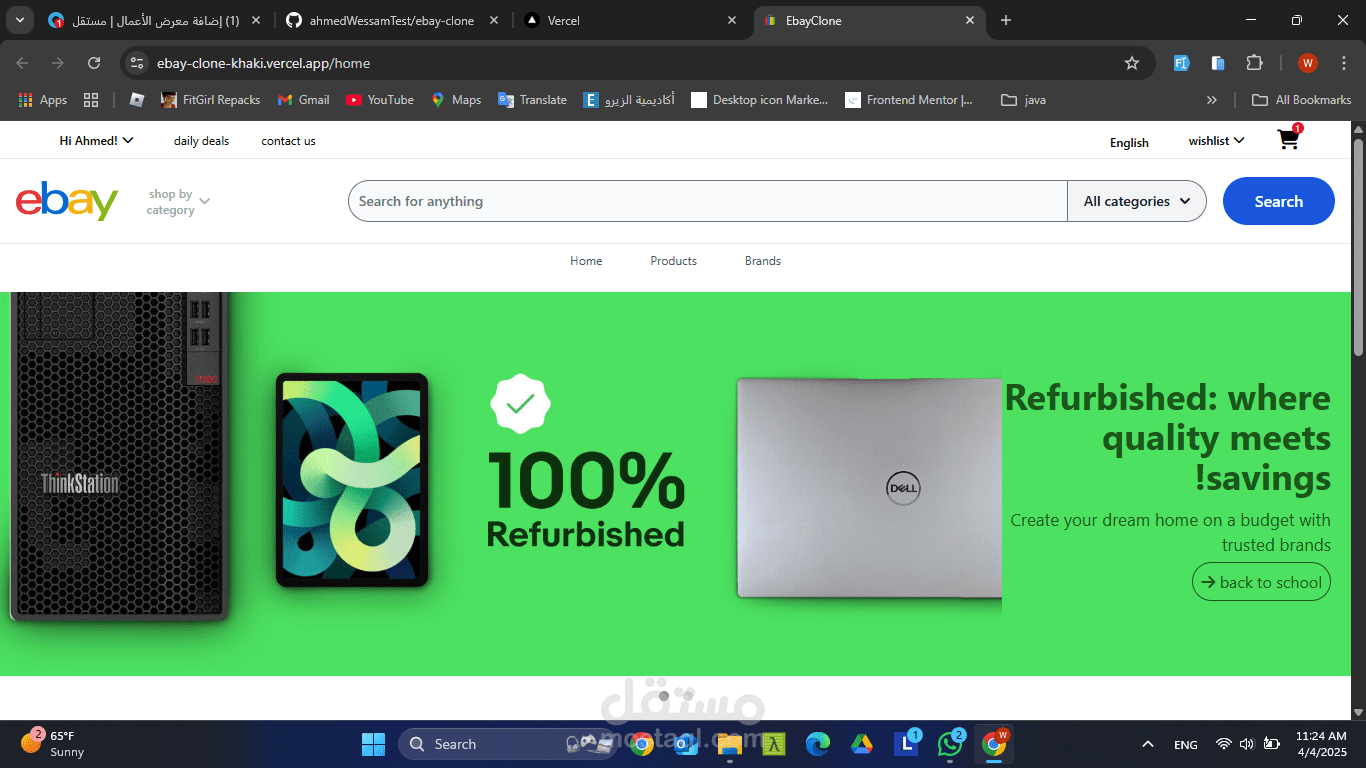Click the blue Search button
The width and height of the screenshot is (1366, 768).
[1278, 201]
